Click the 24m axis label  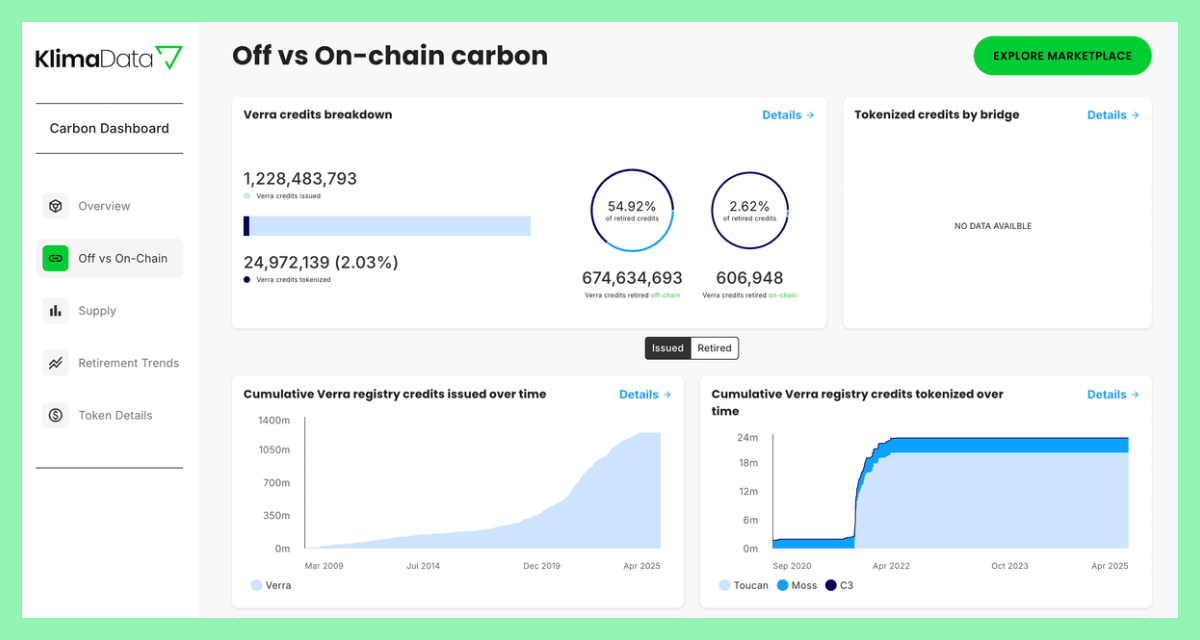point(748,438)
